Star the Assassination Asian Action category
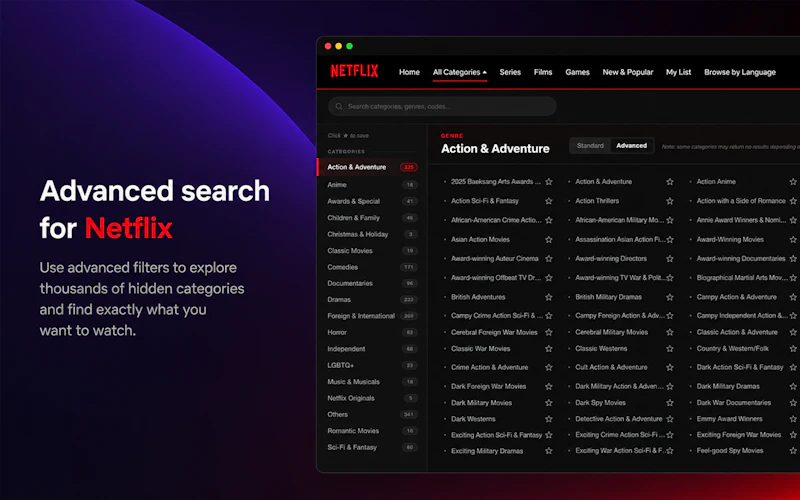The width and height of the screenshot is (800, 500). (670, 239)
